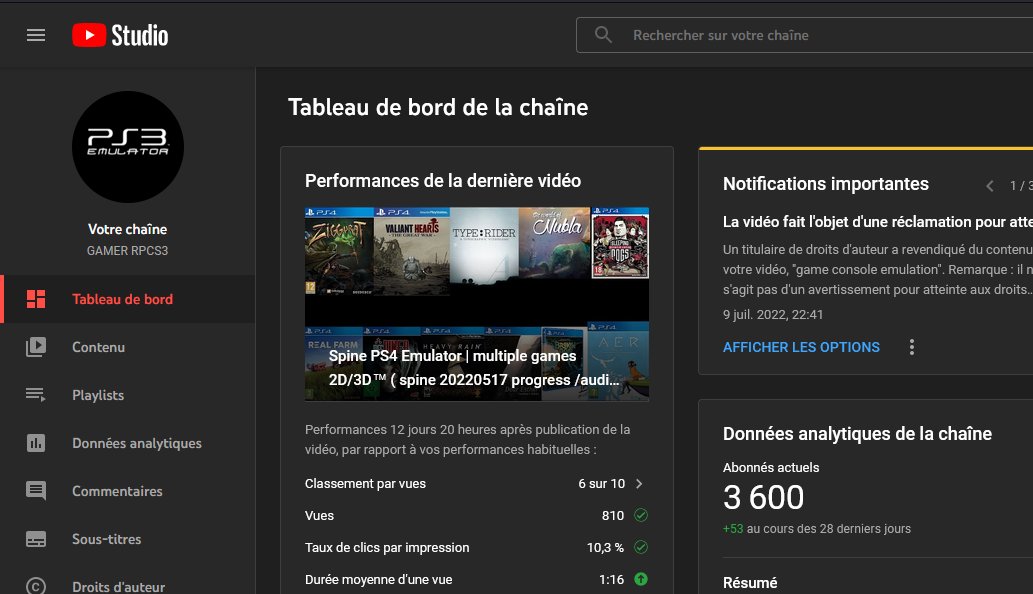Click the 810 views value
This screenshot has height=594, width=1033.
click(613, 516)
